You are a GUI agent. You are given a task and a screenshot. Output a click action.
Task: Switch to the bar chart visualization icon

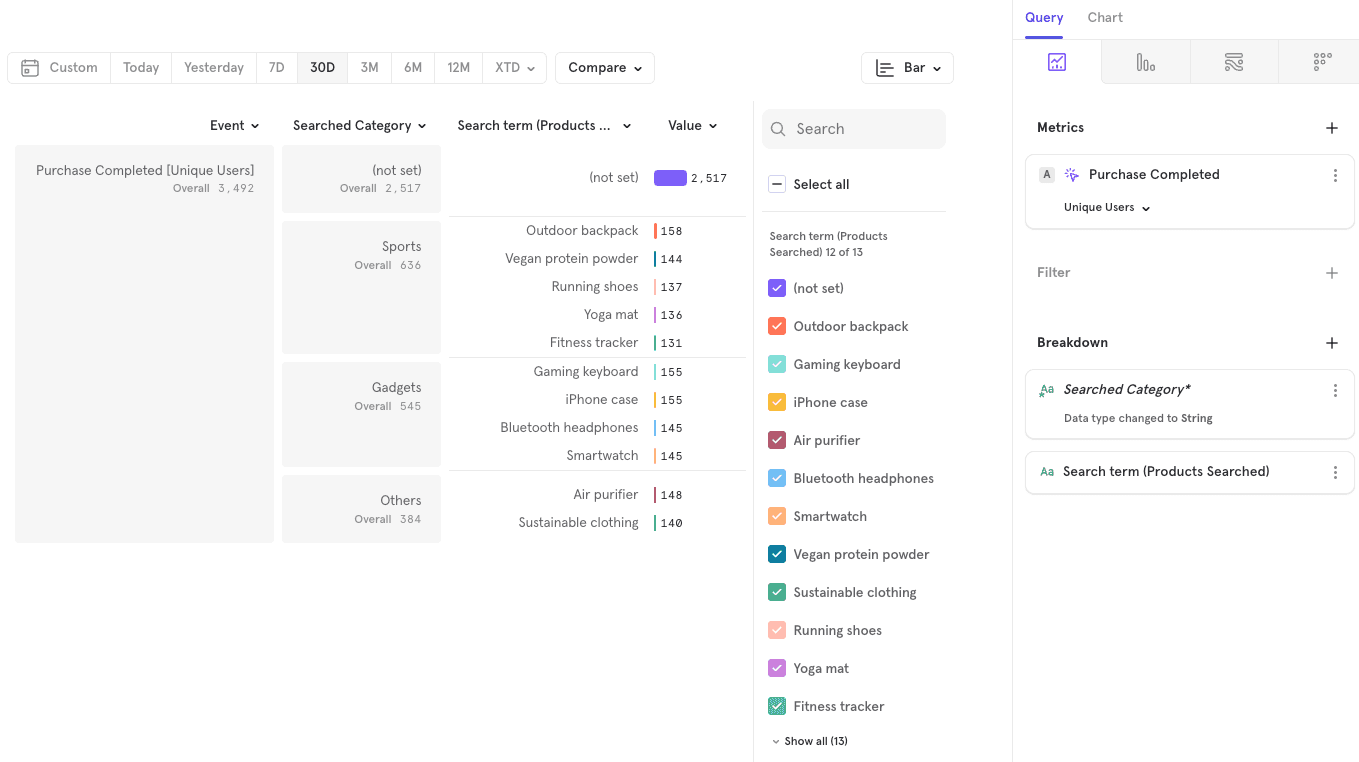click(x=1145, y=61)
